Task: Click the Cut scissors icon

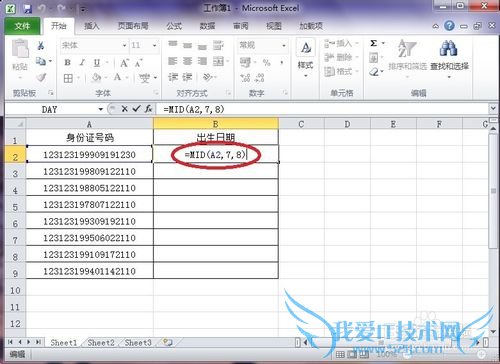Action: [41, 45]
